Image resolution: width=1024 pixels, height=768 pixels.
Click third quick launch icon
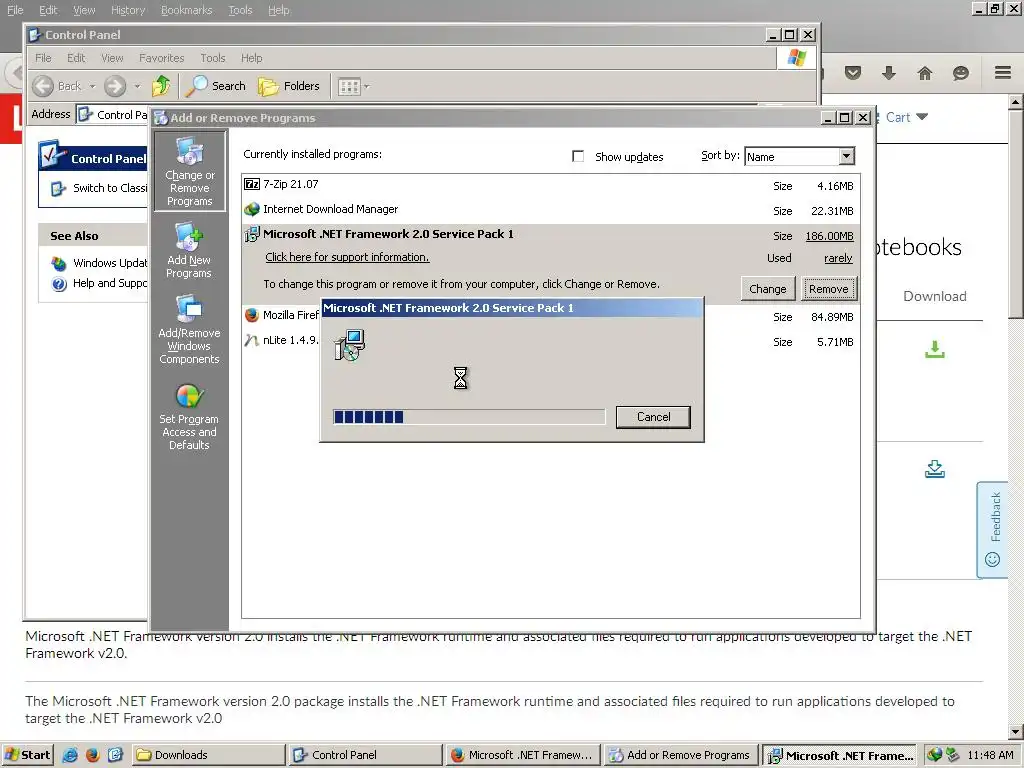[115, 755]
